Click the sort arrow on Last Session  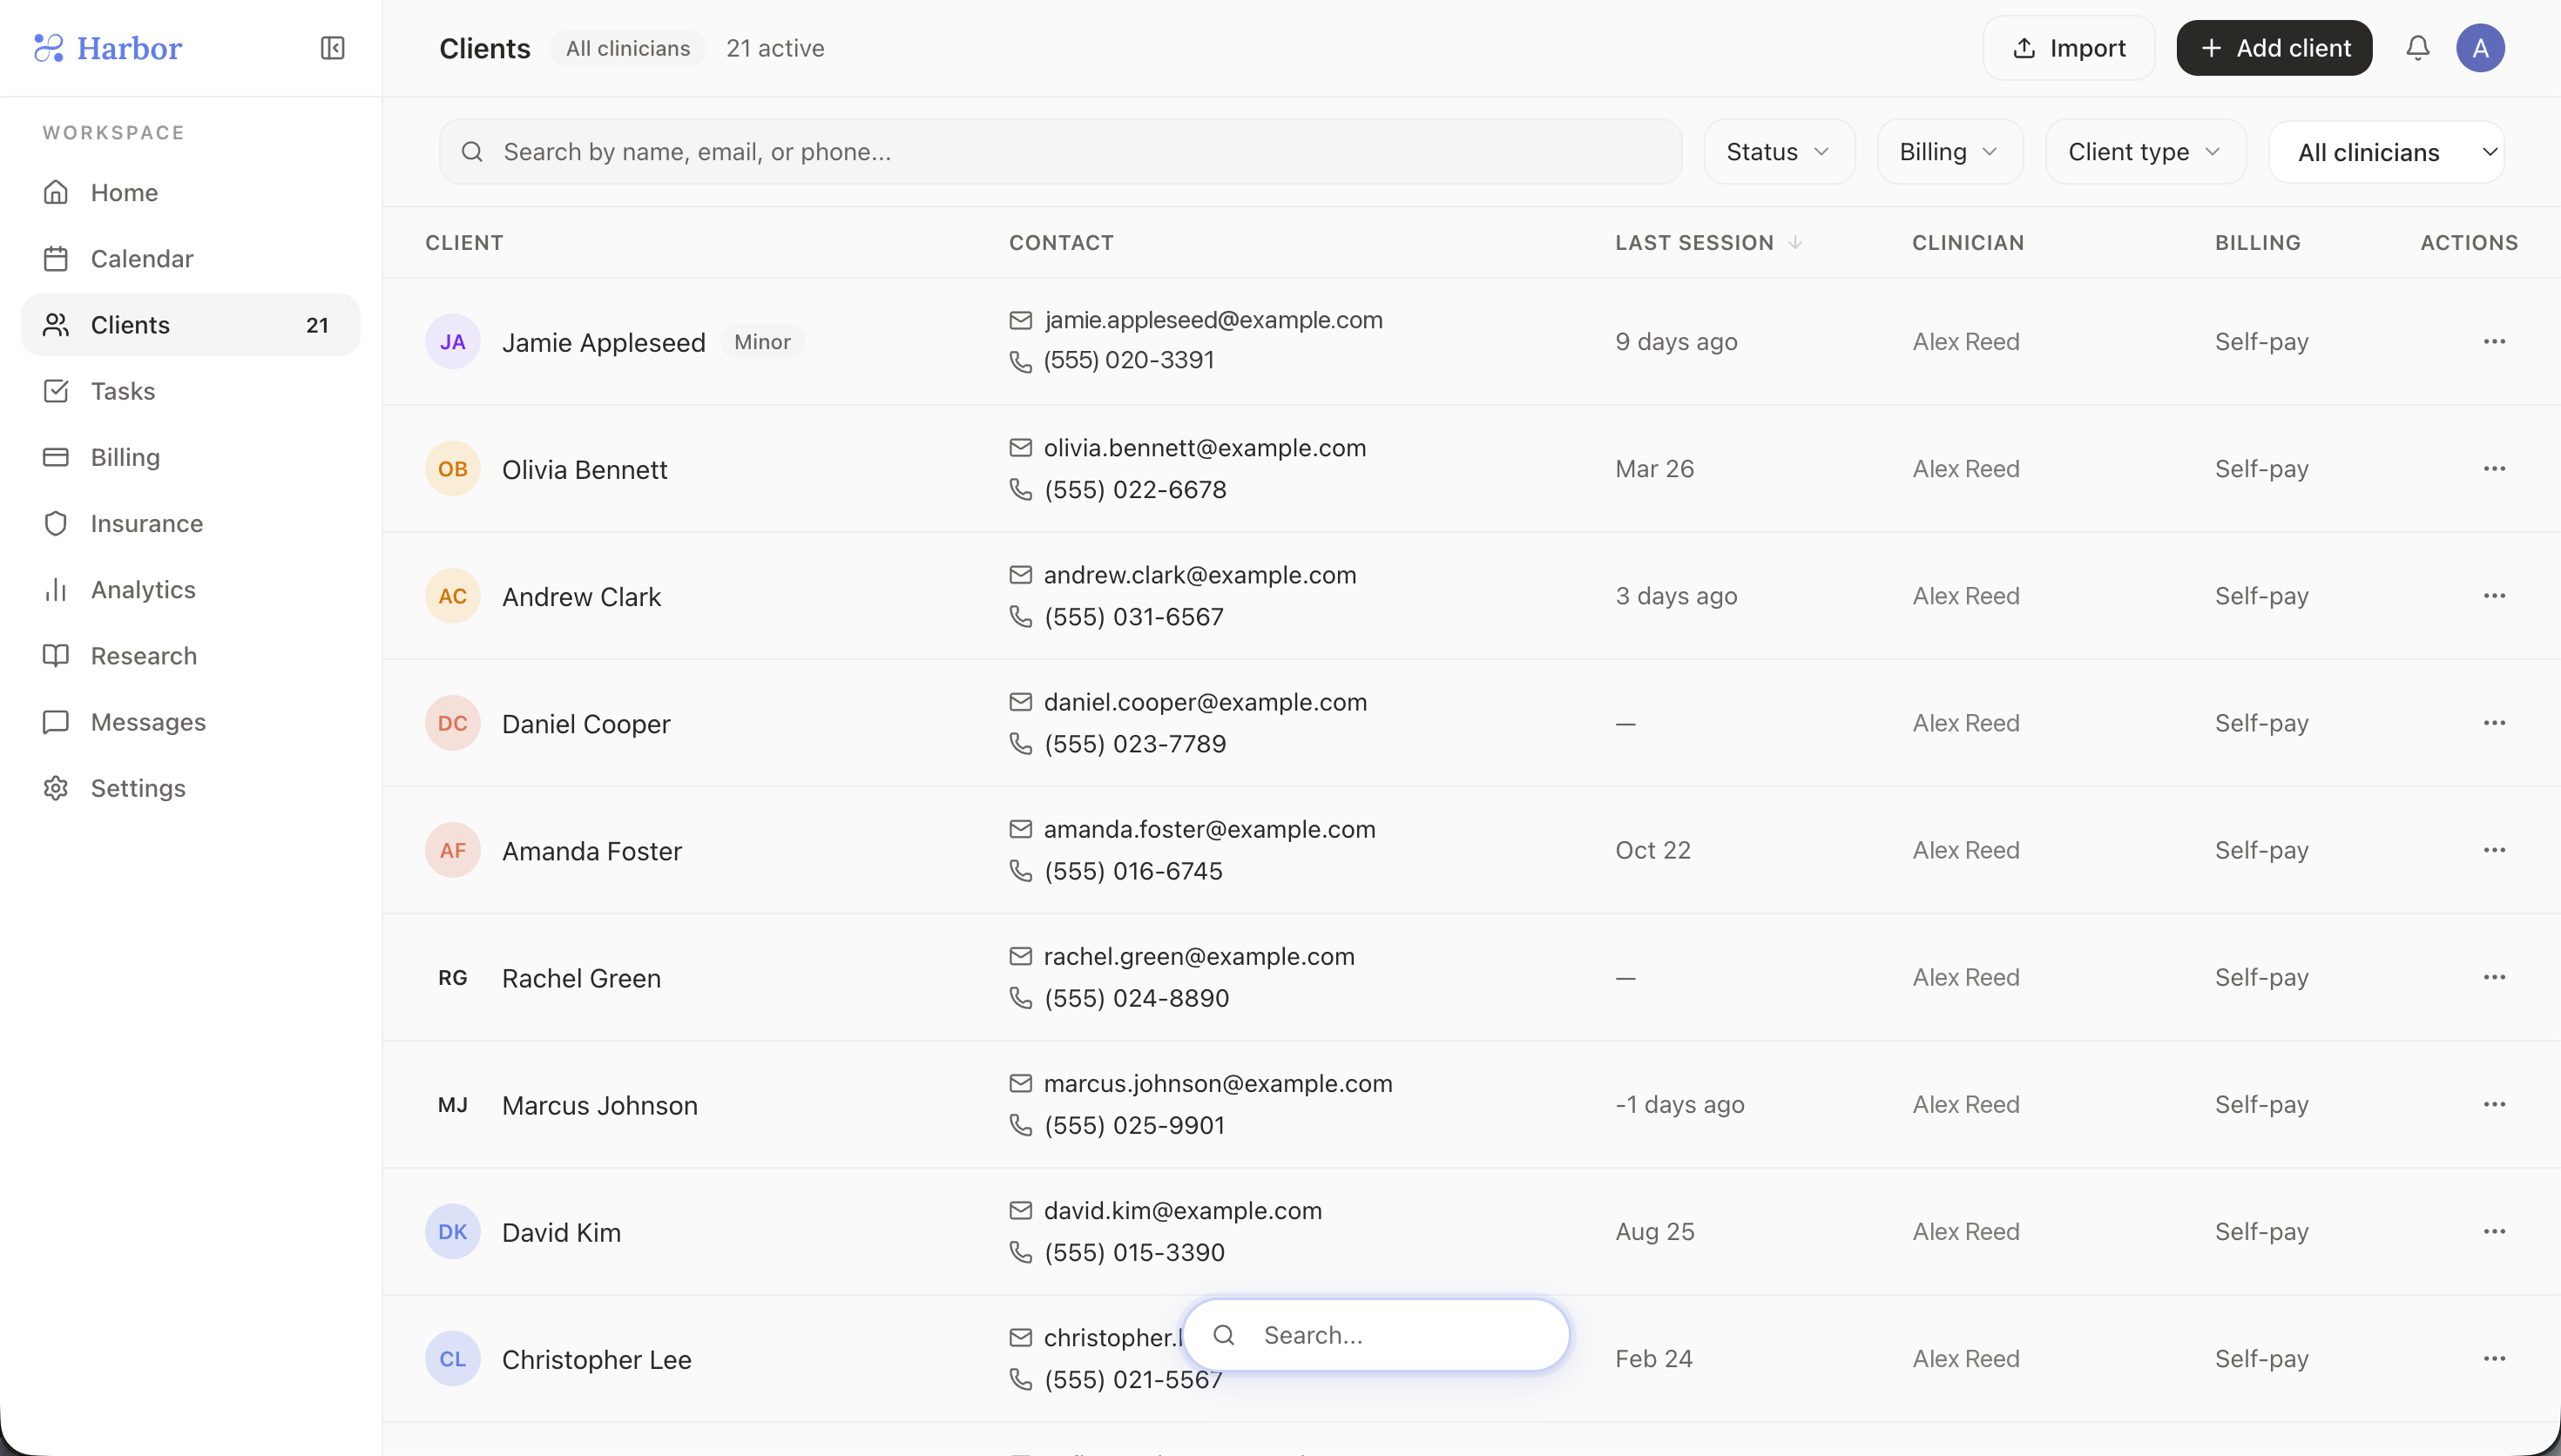point(1795,243)
